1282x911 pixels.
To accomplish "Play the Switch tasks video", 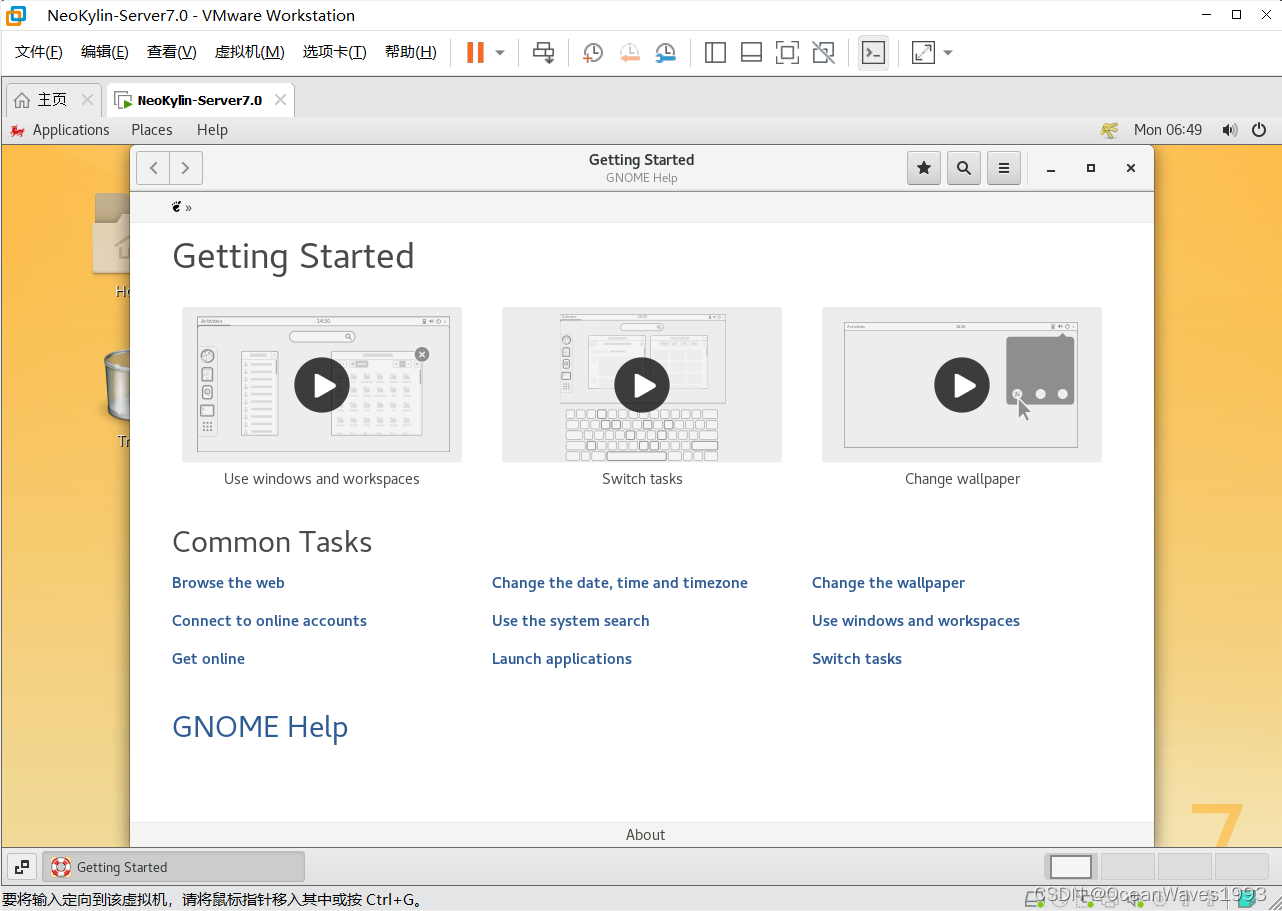I will (642, 385).
